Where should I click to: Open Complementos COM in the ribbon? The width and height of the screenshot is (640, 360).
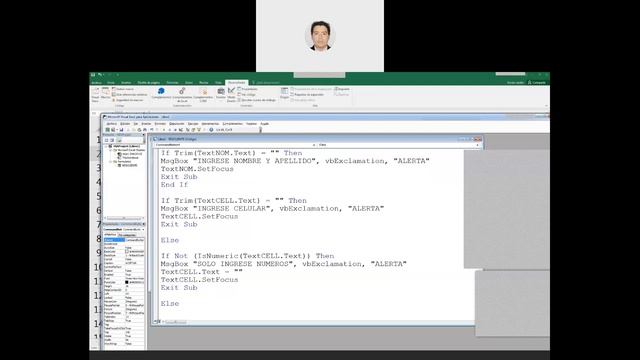pos(203,94)
